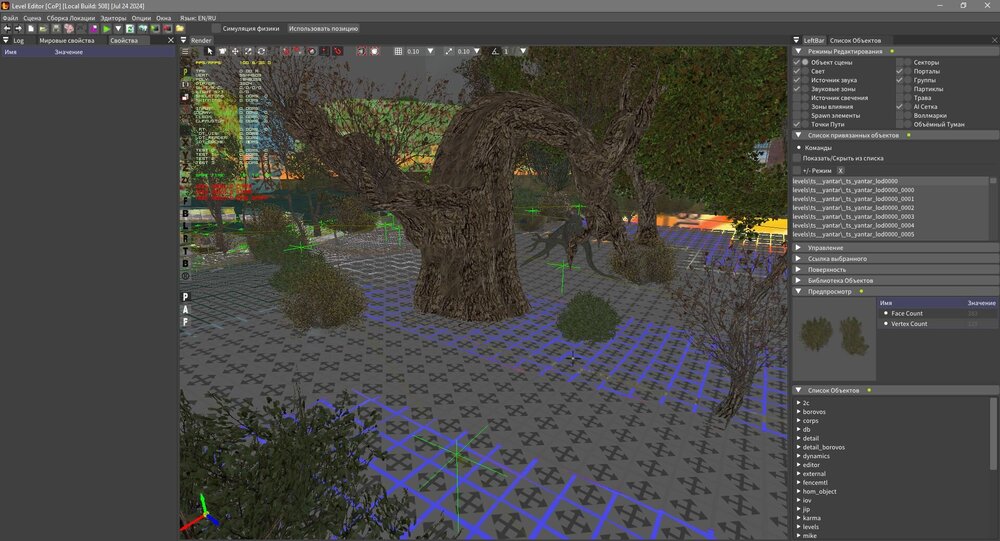
Task: Click the grid snap icon in Render toolbar
Action: [398, 51]
